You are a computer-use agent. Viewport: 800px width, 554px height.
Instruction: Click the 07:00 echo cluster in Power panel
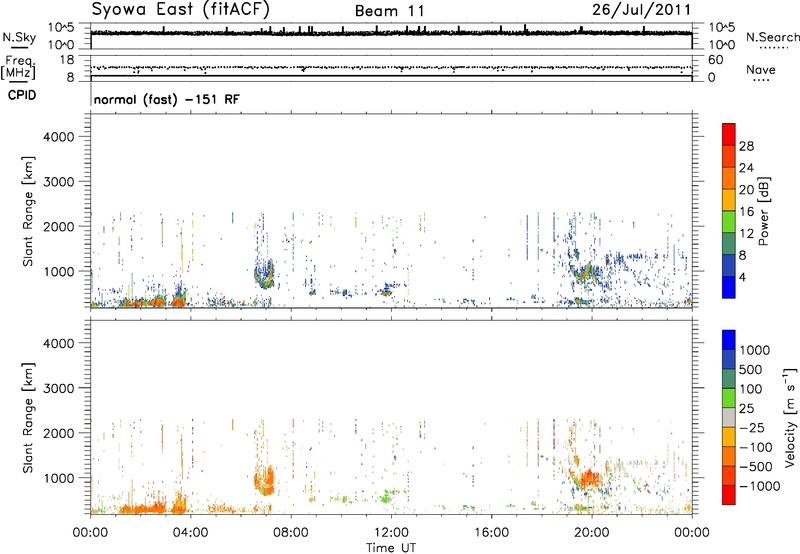tap(264, 274)
